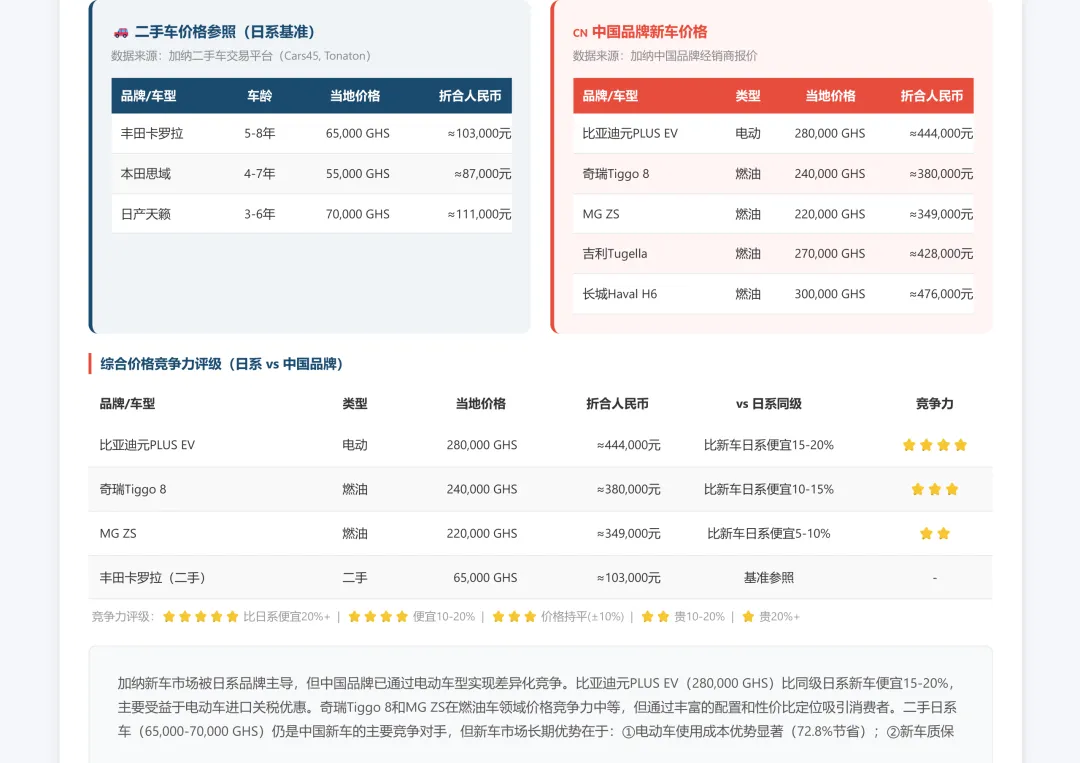Click the summary paragraph starting 加纳新车市场
The height and width of the screenshot is (763, 1080).
click(537, 707)
